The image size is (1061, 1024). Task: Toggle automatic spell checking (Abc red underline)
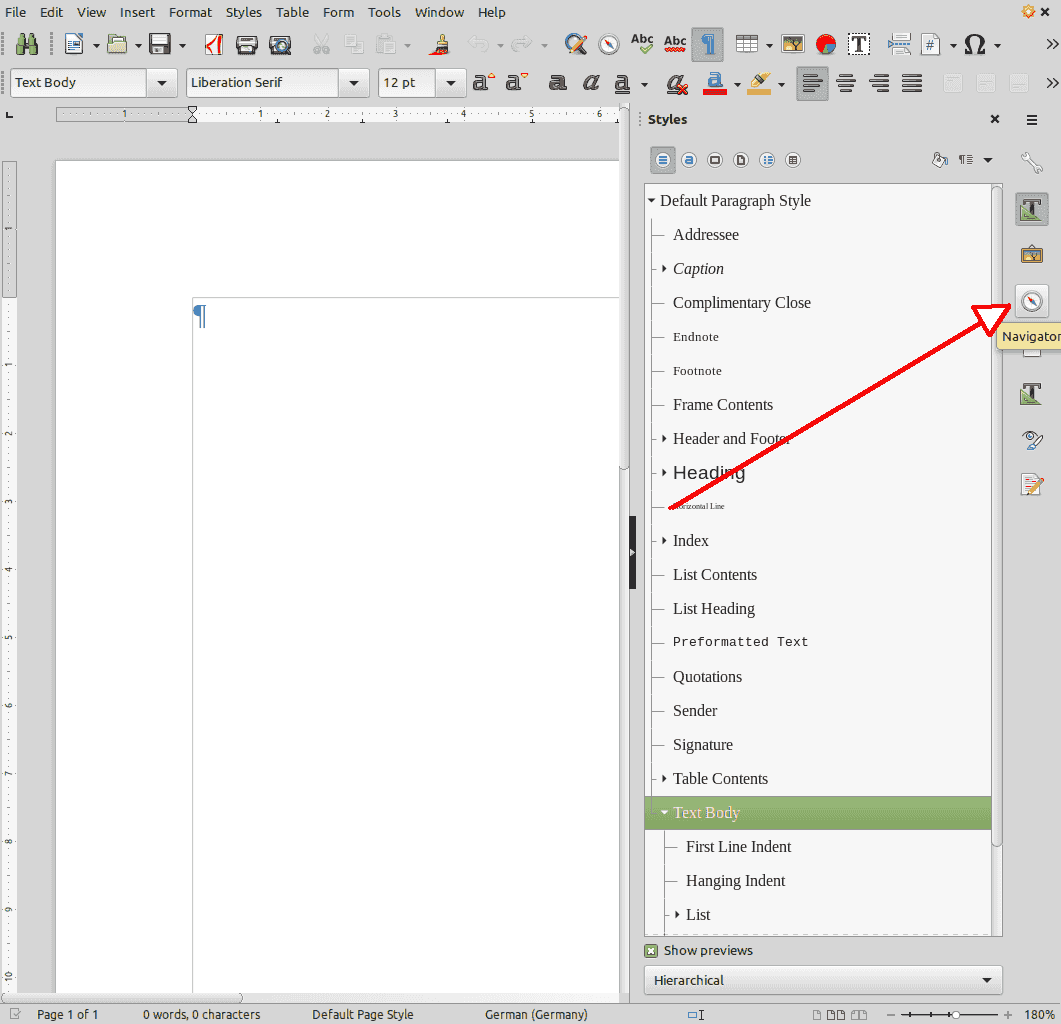tap(675, 45)
